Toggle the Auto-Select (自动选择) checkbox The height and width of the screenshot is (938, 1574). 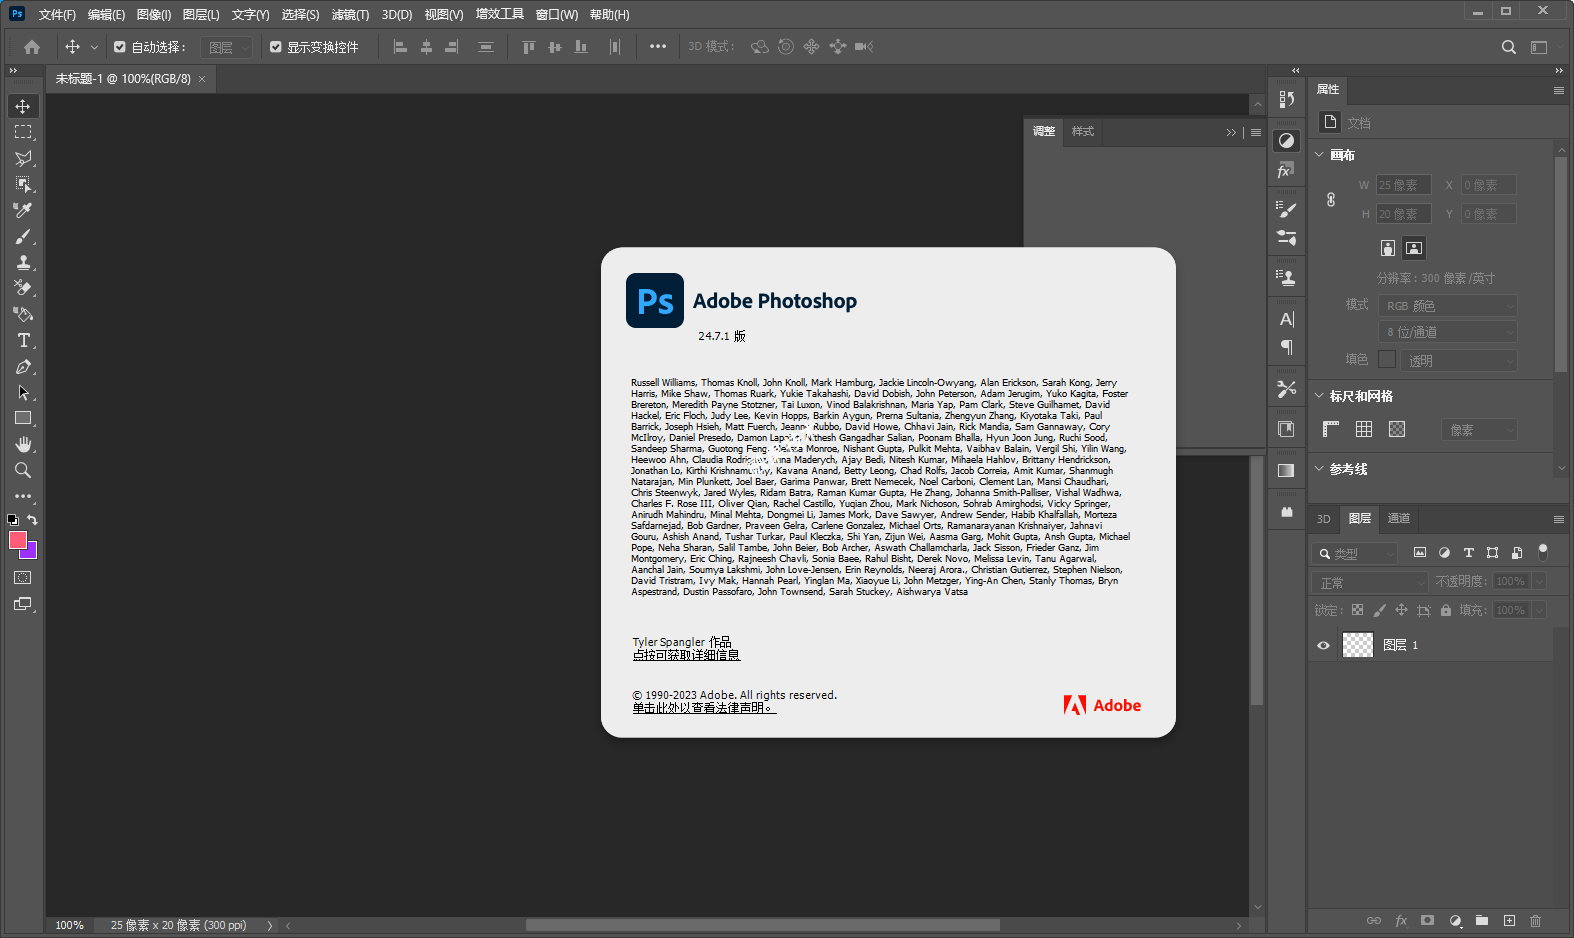click(120, 47)
